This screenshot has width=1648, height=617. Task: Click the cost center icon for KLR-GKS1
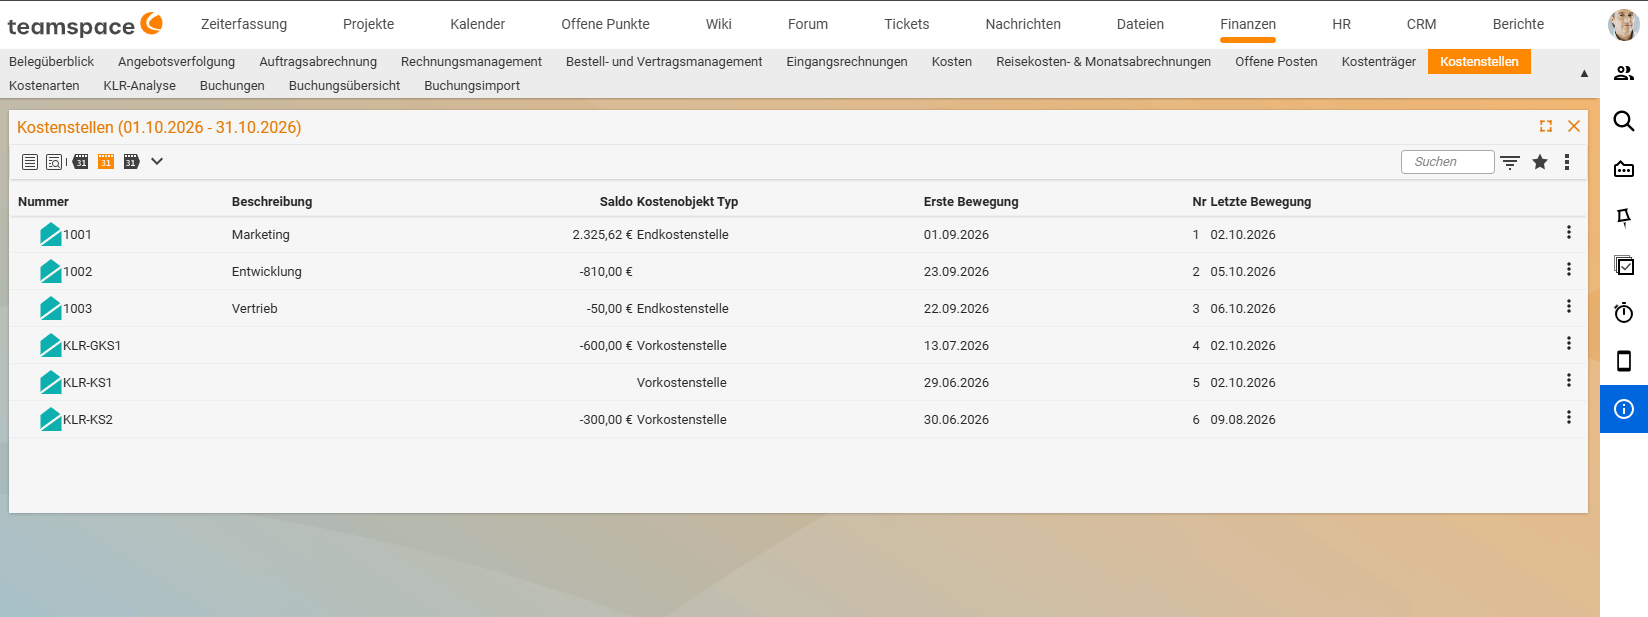[x=51, y=345]
